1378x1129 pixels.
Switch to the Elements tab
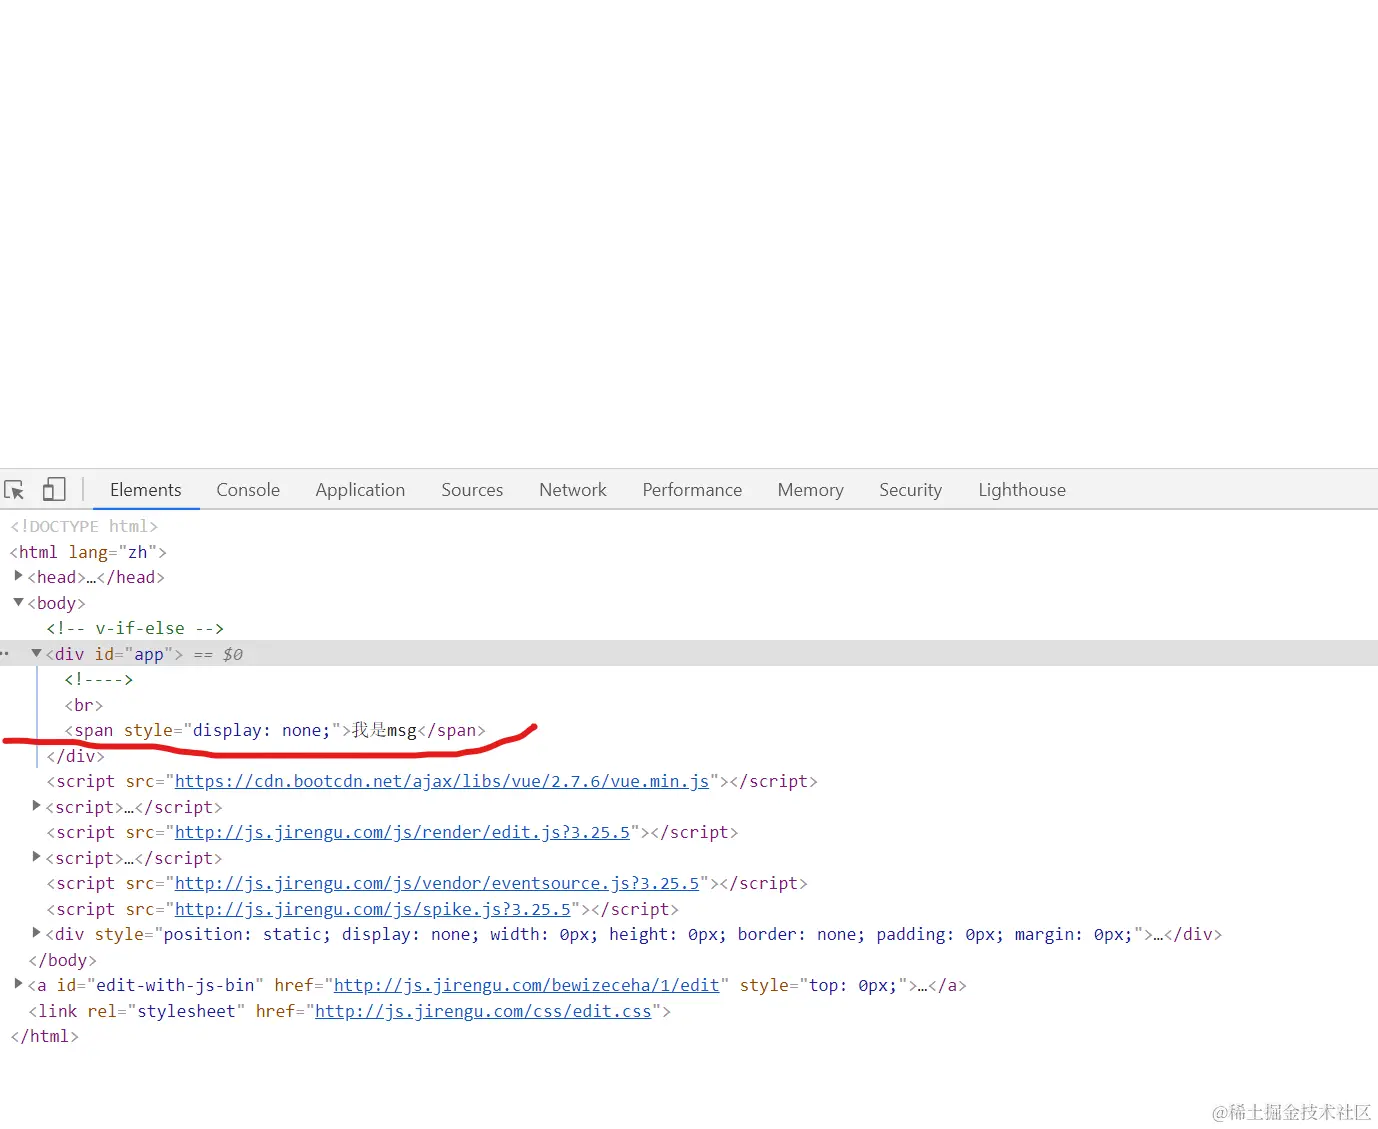coord(146,490)
